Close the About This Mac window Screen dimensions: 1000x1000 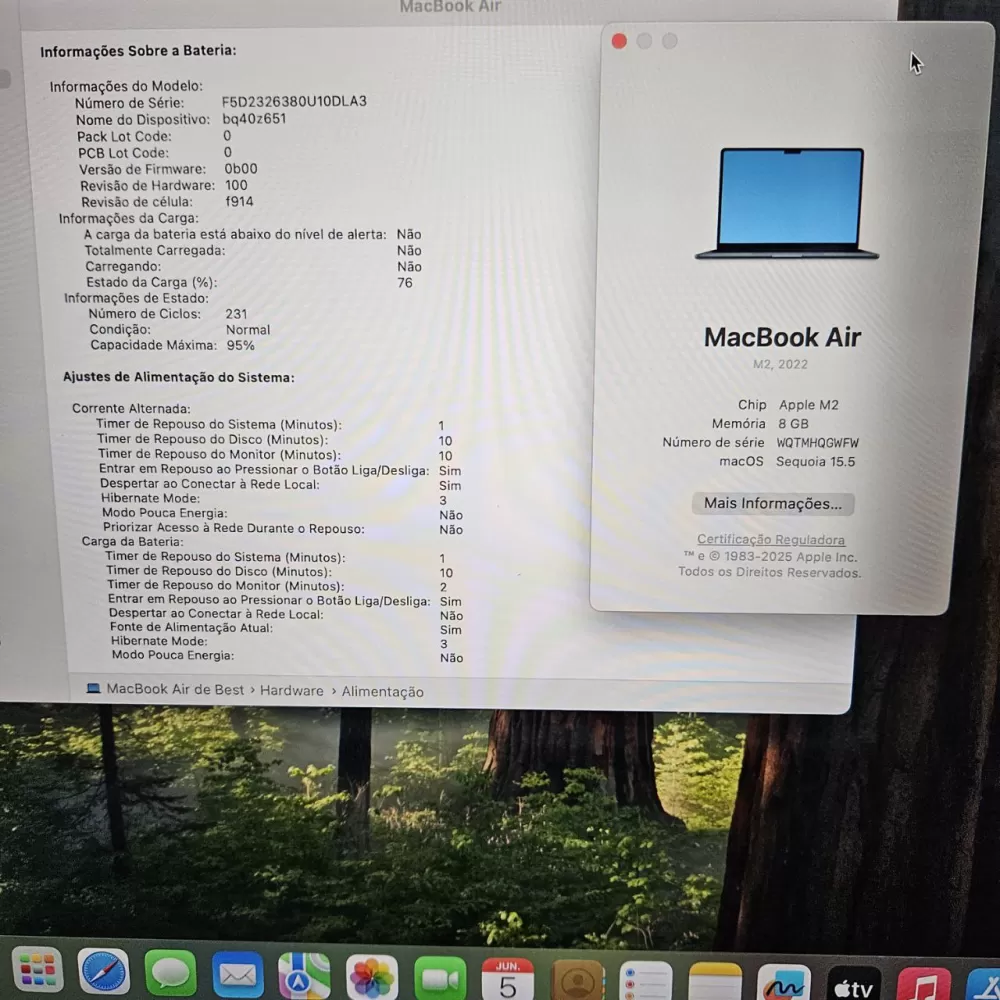619,41
